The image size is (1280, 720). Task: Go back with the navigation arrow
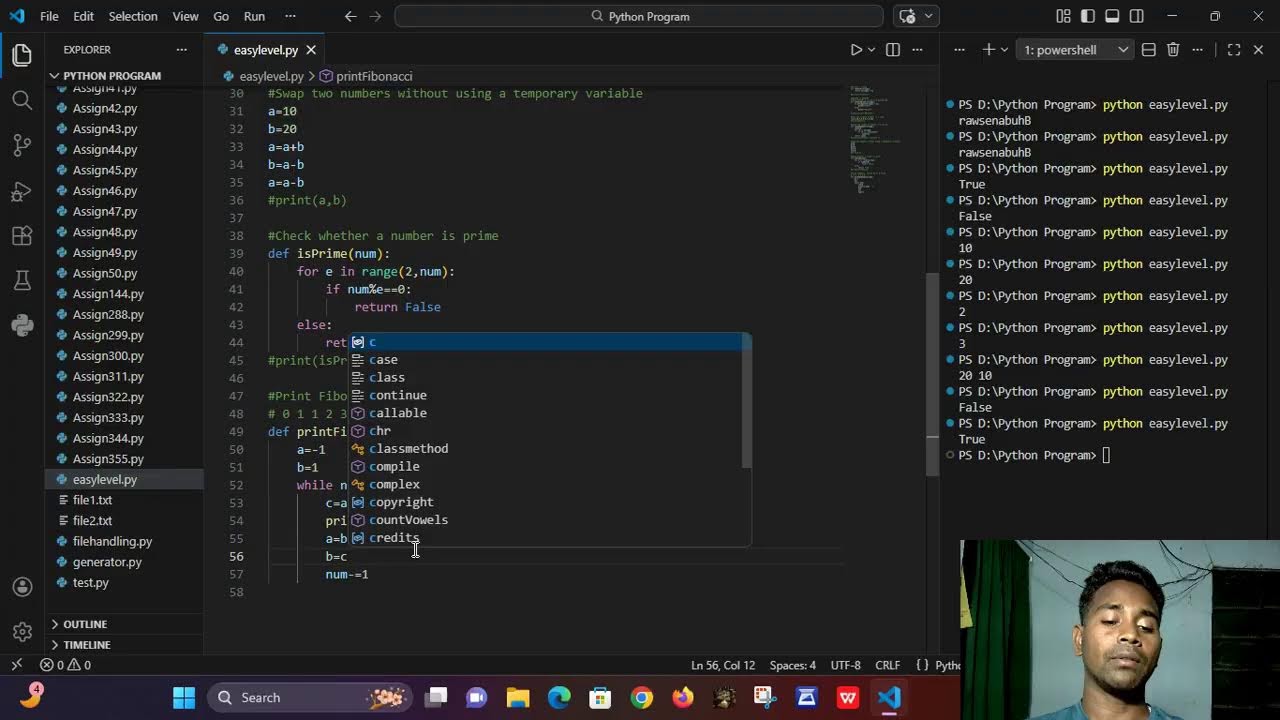coord(350,16)
